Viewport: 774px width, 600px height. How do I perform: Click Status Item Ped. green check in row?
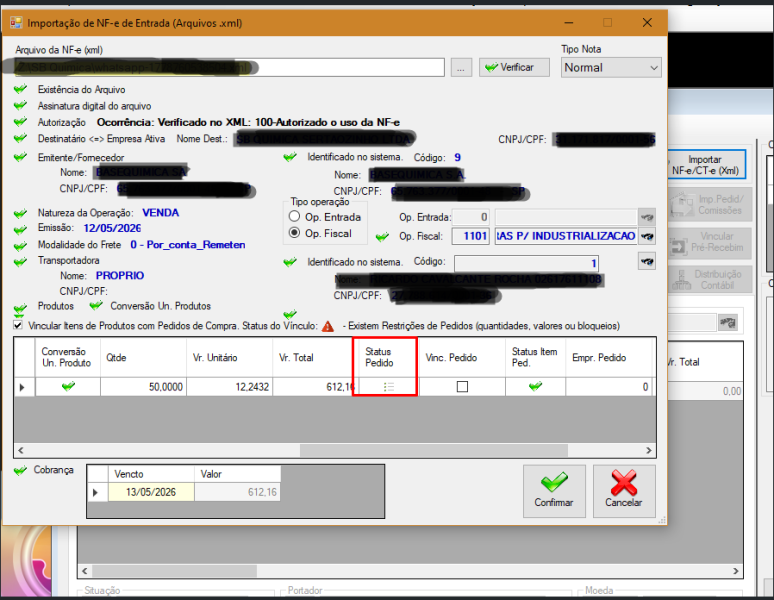(535, 386)
